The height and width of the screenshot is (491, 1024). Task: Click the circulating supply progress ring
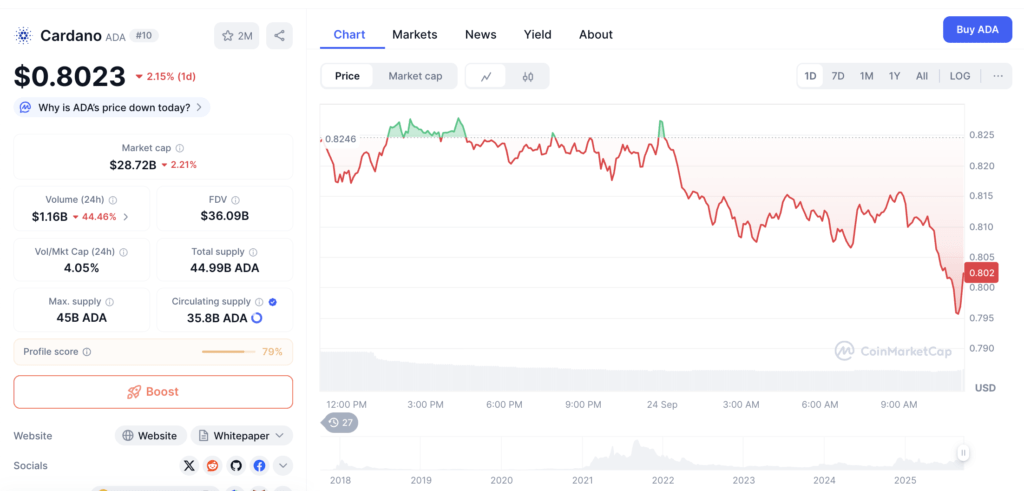pyautogui.click(x=257, y=318)
